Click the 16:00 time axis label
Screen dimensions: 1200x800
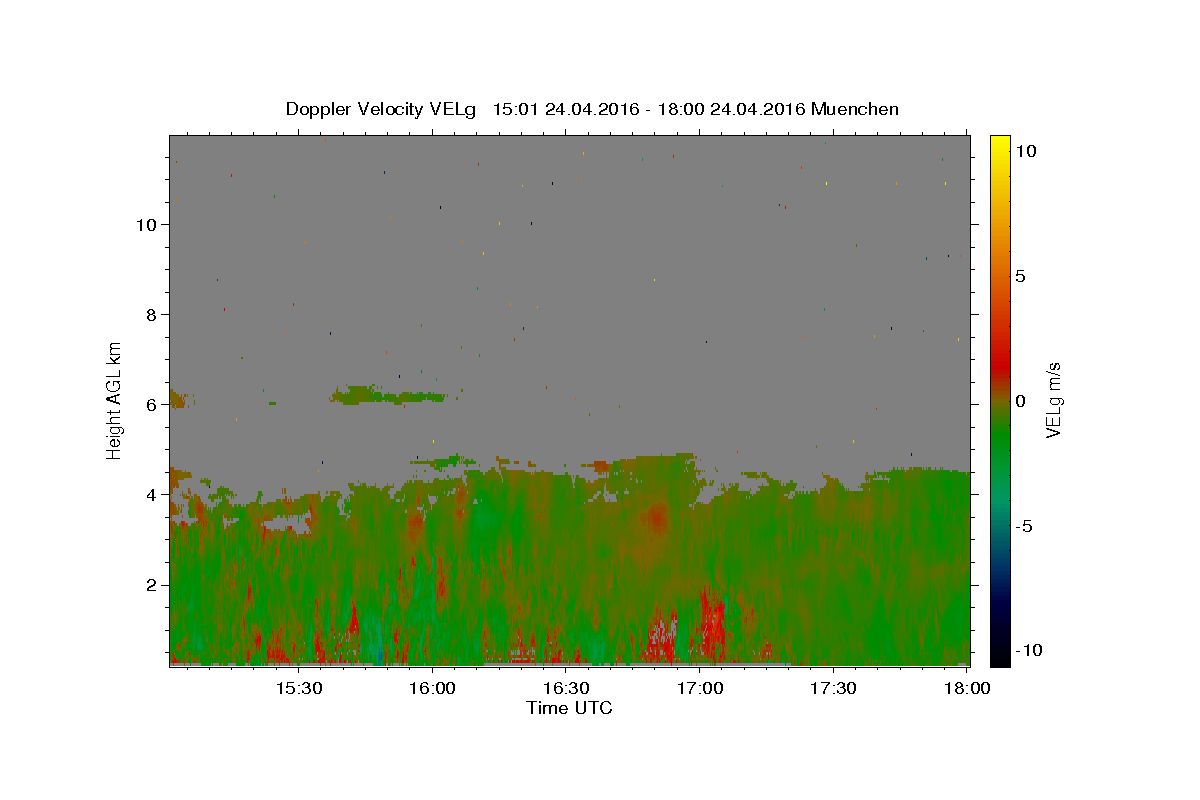(432, 688)
